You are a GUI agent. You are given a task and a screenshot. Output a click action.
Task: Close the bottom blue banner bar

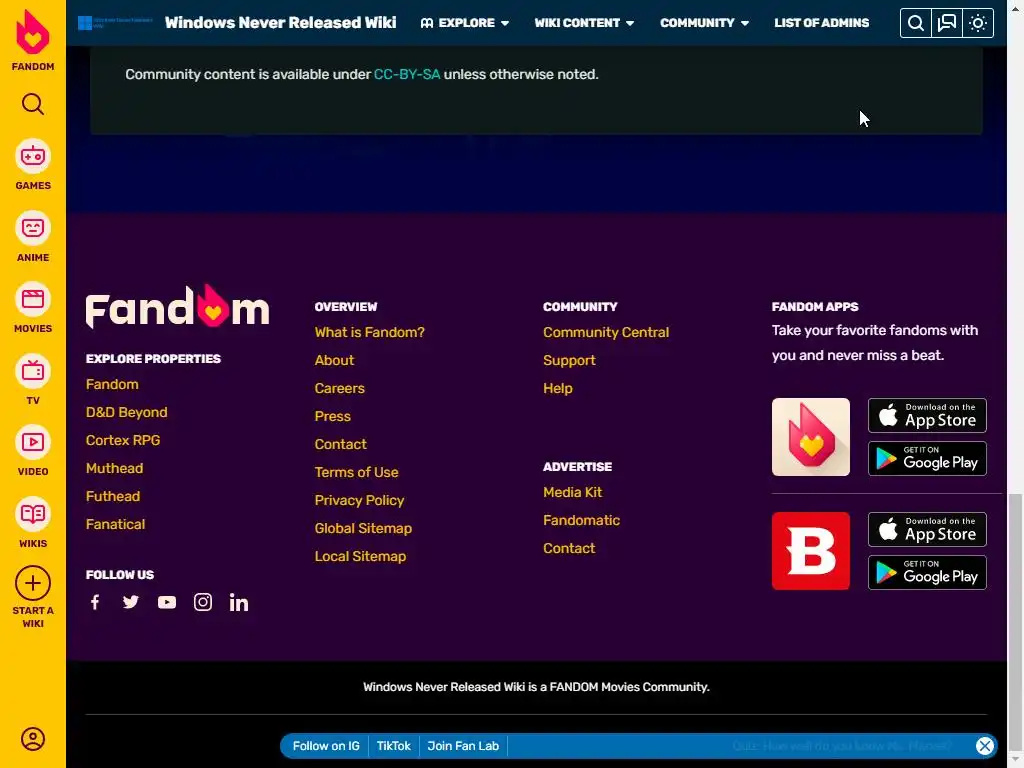click(x=985, y=746)
